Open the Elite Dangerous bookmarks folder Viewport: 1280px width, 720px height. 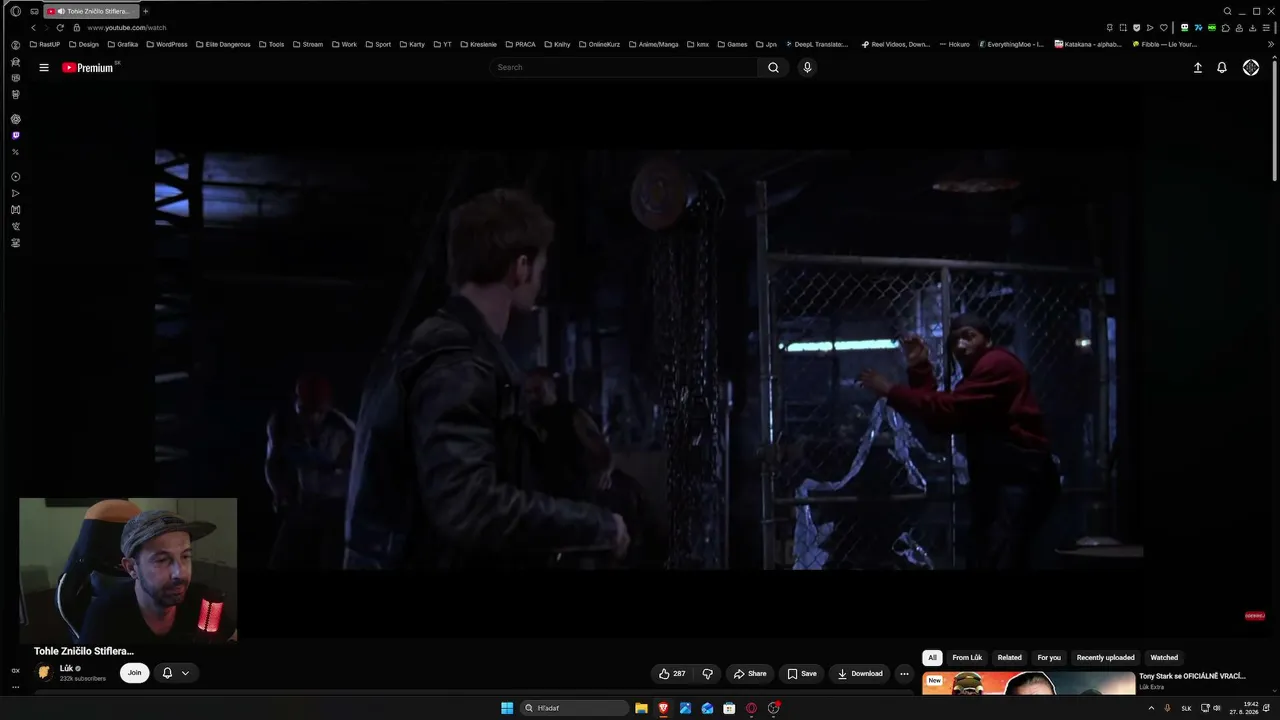pyautogui.click(x=223, y=45)
